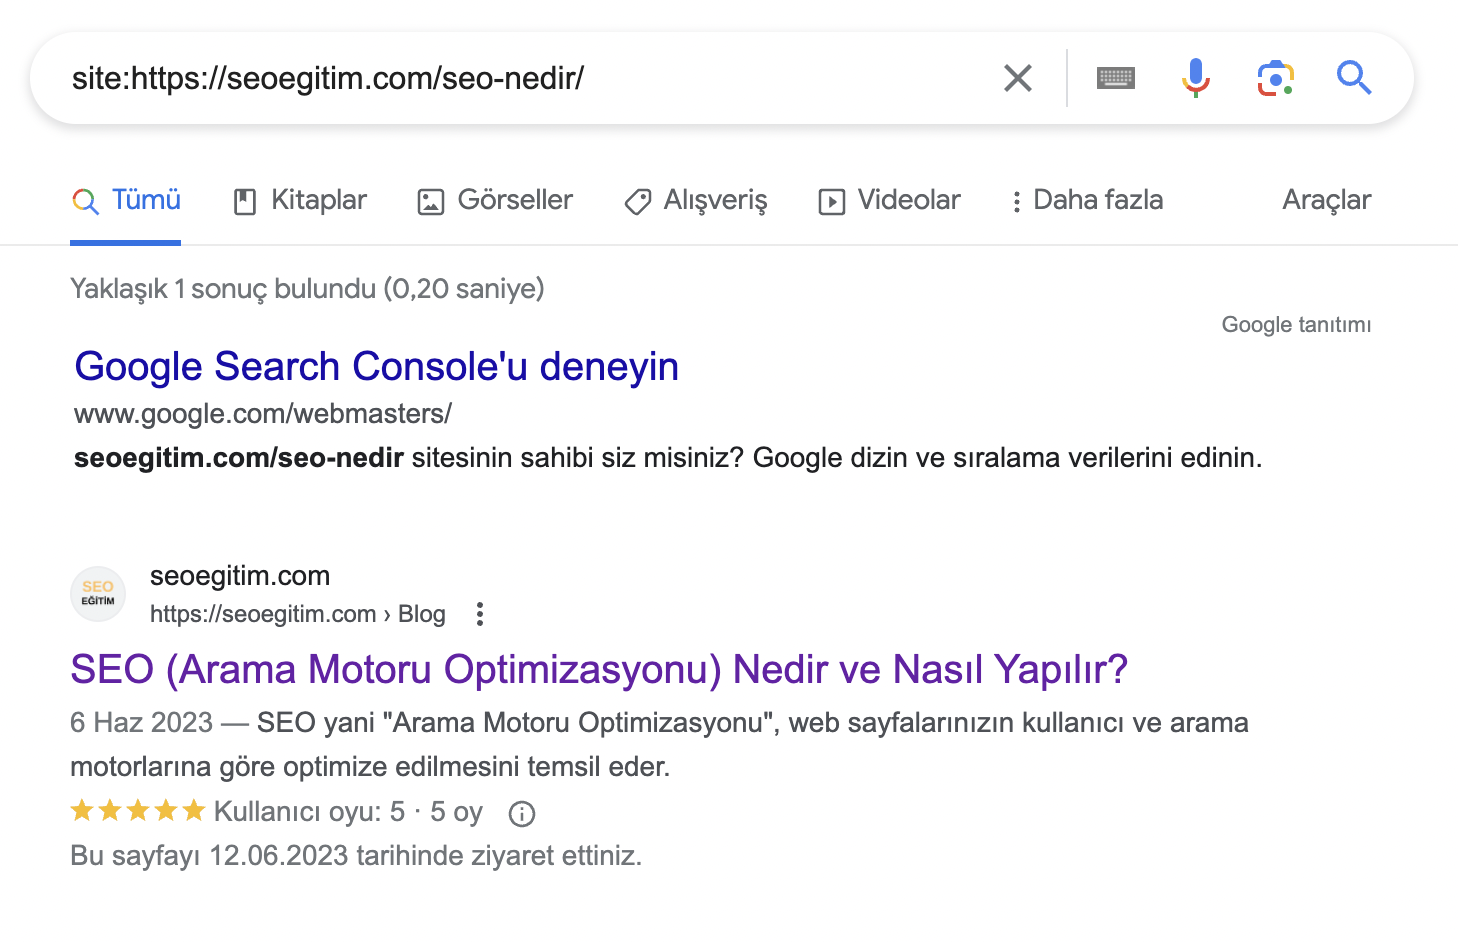Image resolution: width=1458 pixels, height=942 pixels.
Task: Click the five-star user rating
Action: tap(138, 811)
